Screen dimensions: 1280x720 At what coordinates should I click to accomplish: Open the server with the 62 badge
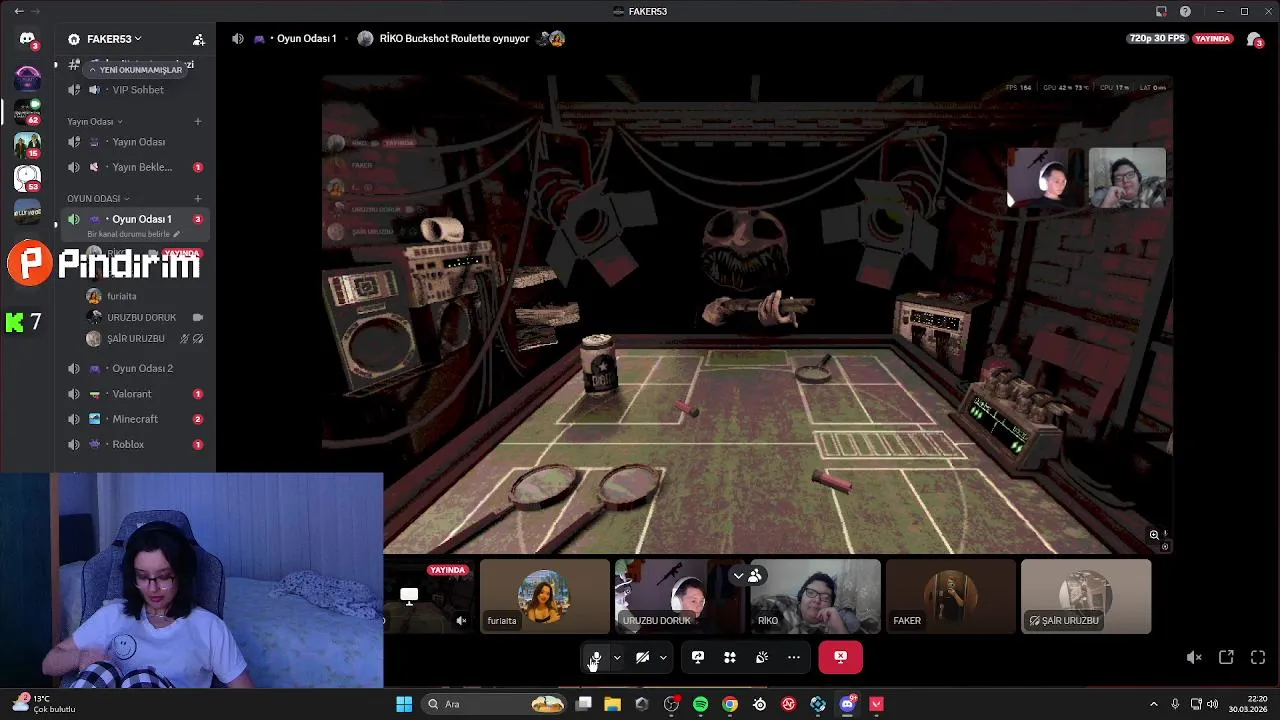27,110
